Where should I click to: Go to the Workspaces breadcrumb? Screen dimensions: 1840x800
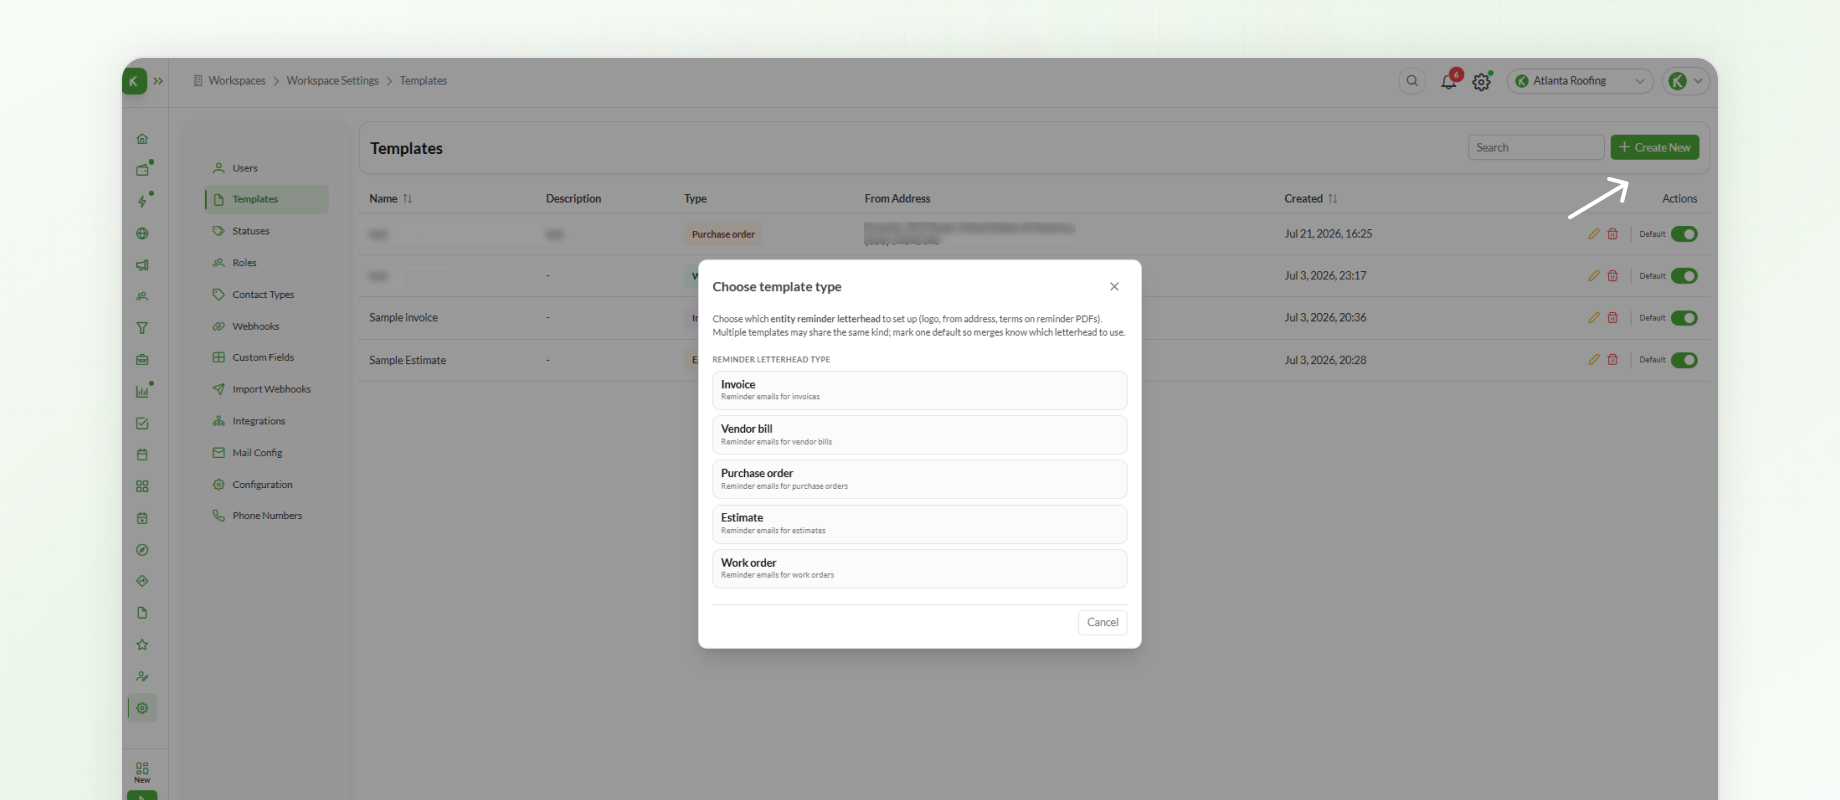[237, 81]
